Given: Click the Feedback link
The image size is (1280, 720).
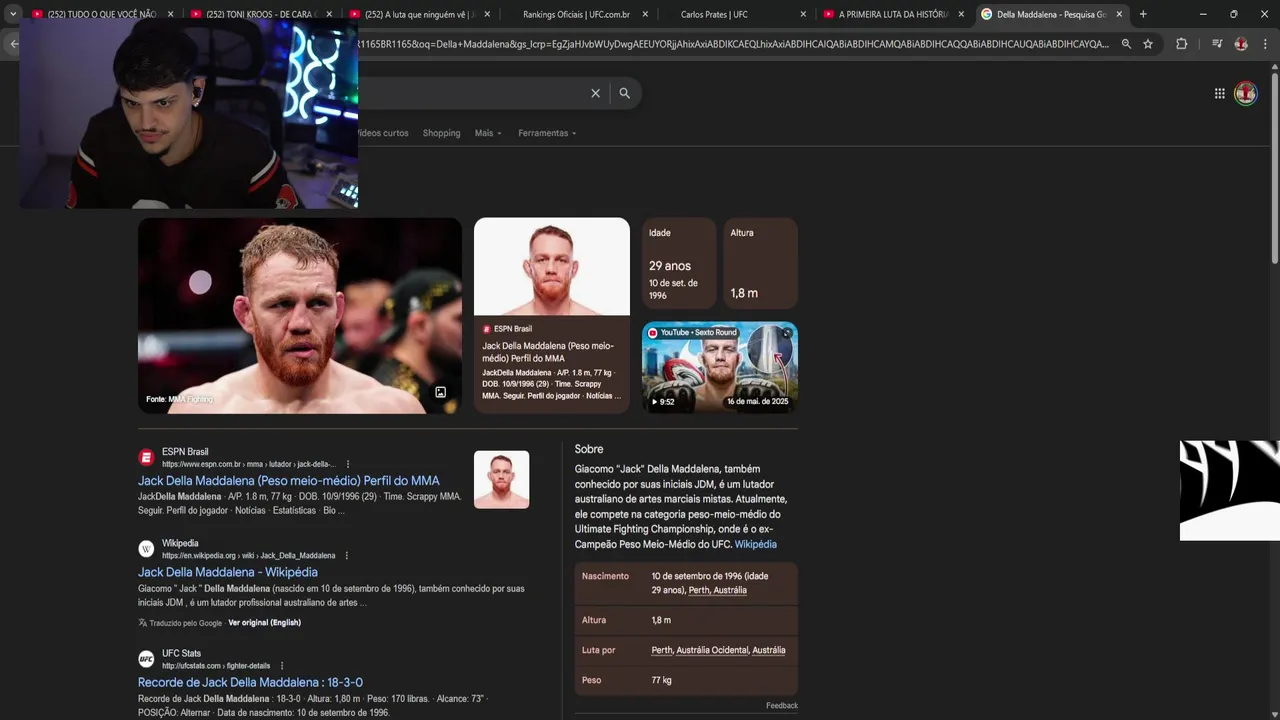Looking at the screenshot, I should tap(782, 705).
